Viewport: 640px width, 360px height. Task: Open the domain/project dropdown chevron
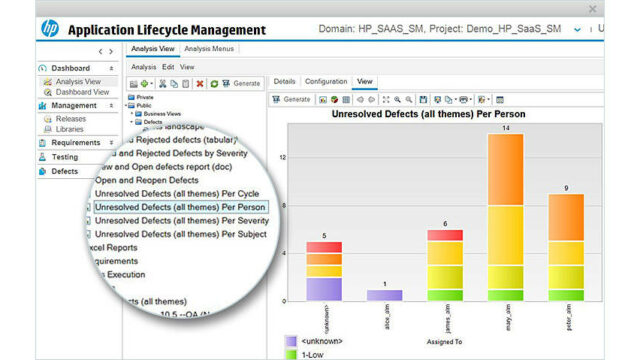[x=577, y=29]
